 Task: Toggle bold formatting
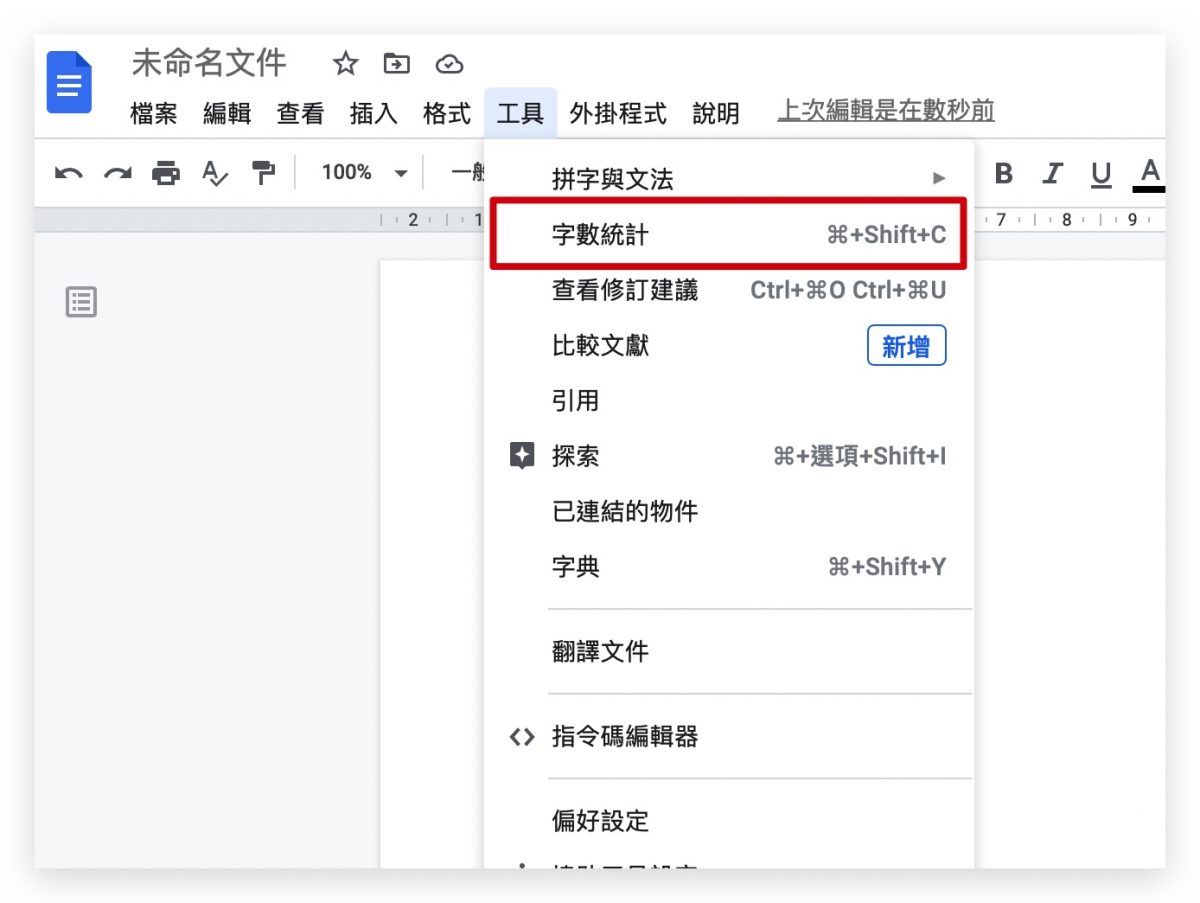[x=1004, y=174]
